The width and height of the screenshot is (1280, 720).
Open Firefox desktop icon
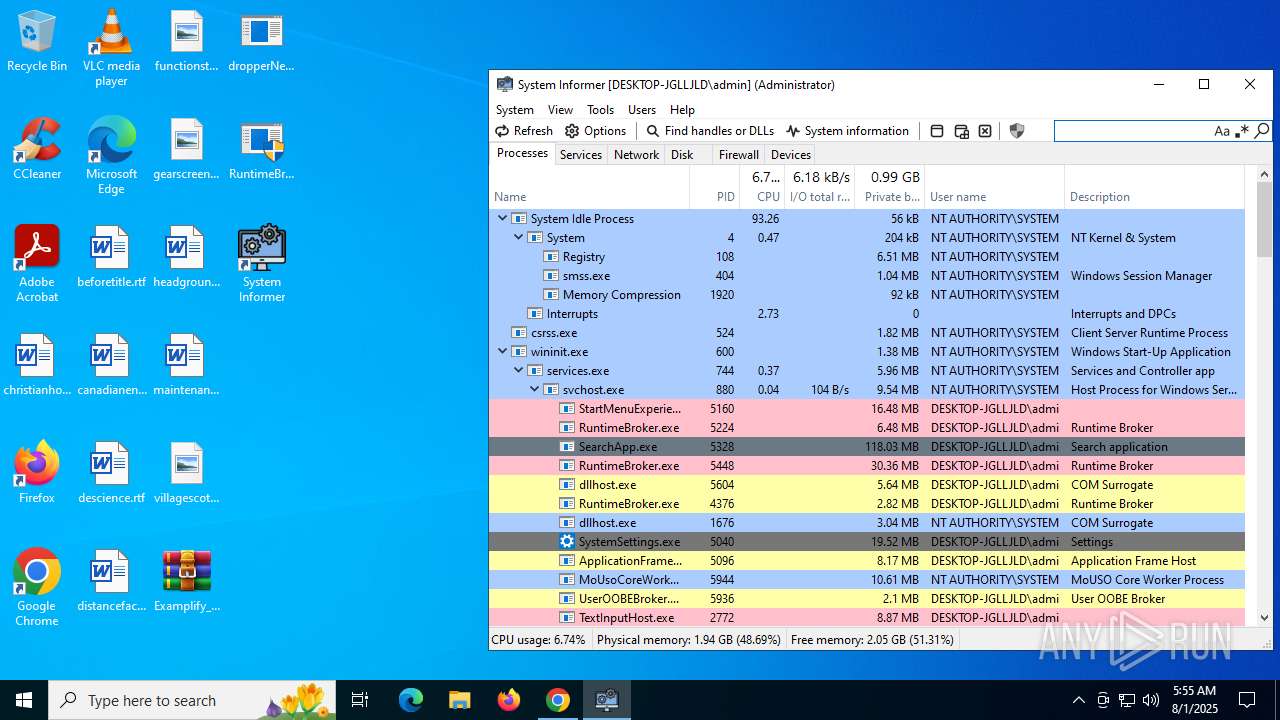pyautogui.click(x=37, y=473)
